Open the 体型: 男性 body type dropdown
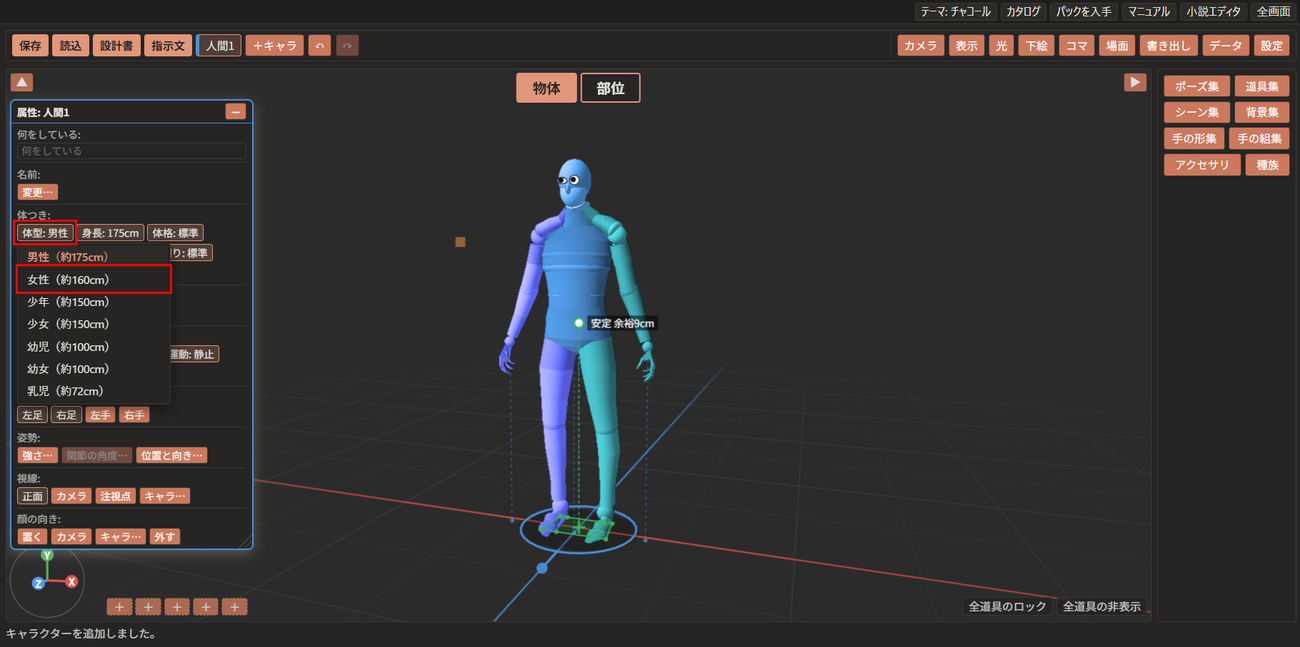1300x647 pixels. tap(45, 233)
